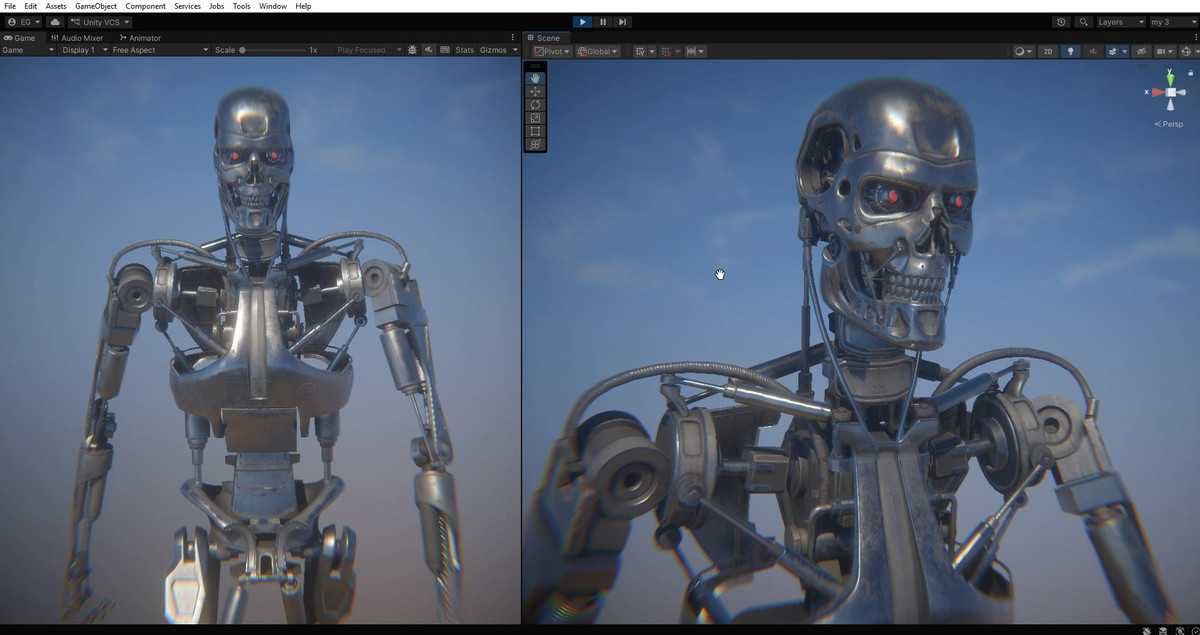The height and width of the screenshot is (635, 1200).
Task: Toggle grid snapping icon
Action: (x=665, y=51)
